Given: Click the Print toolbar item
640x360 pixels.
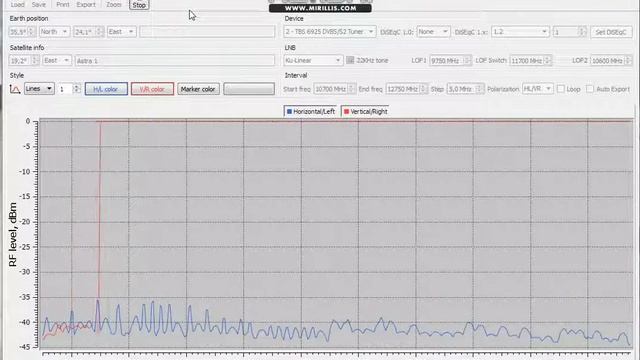Looking at the screenshot, I should (62, 4).
